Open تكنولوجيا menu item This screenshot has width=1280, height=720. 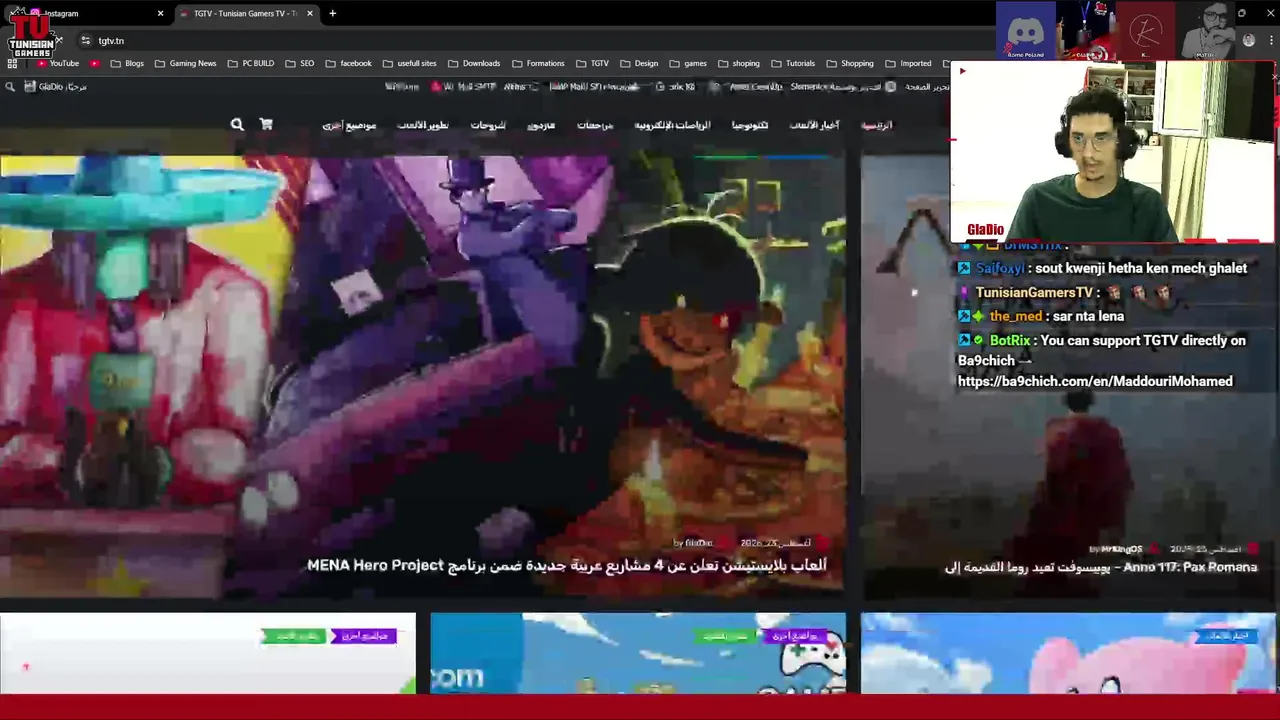pyautogui.click(x=750, y=125)
